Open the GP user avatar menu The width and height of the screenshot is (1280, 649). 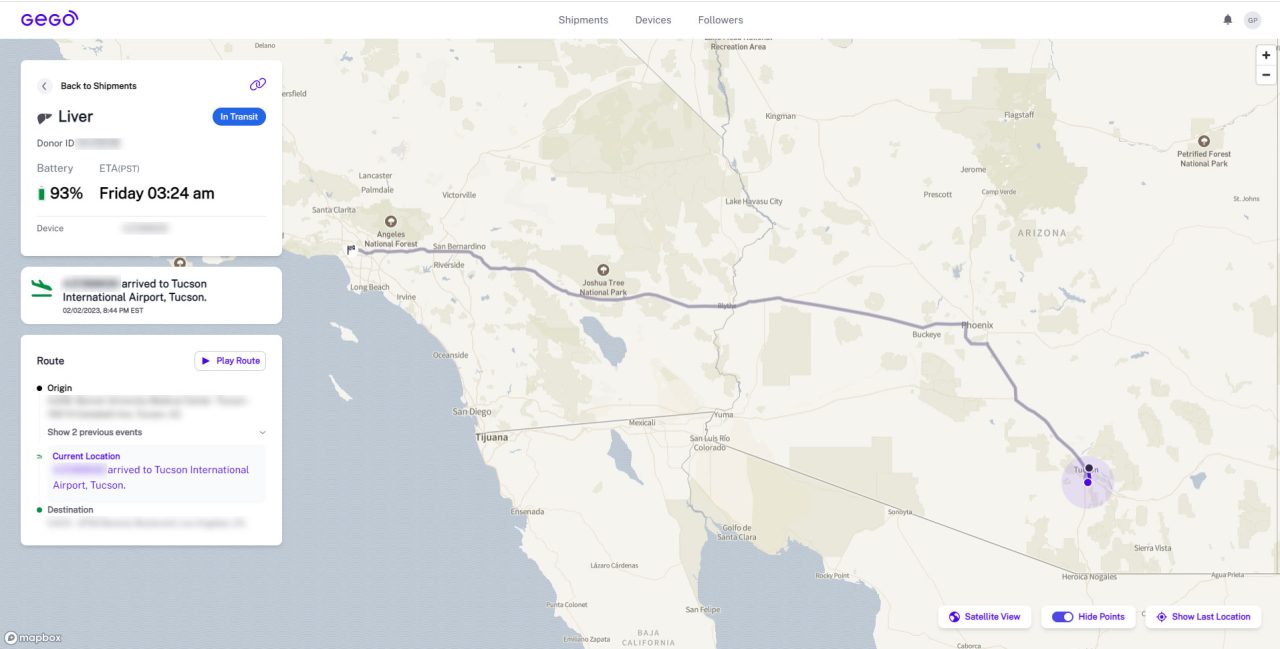coord(1252,20)
